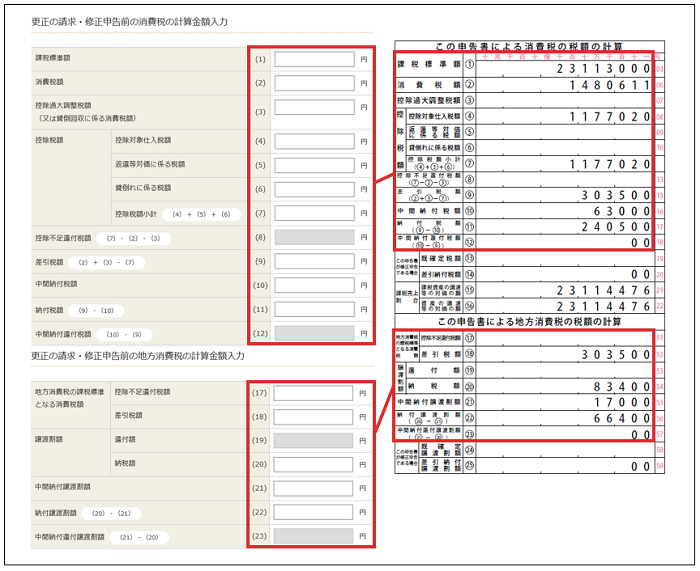700x571 pixels.
Task: Click the 貸倒れに係る税額 (6) input field
Action: (314, 189)
